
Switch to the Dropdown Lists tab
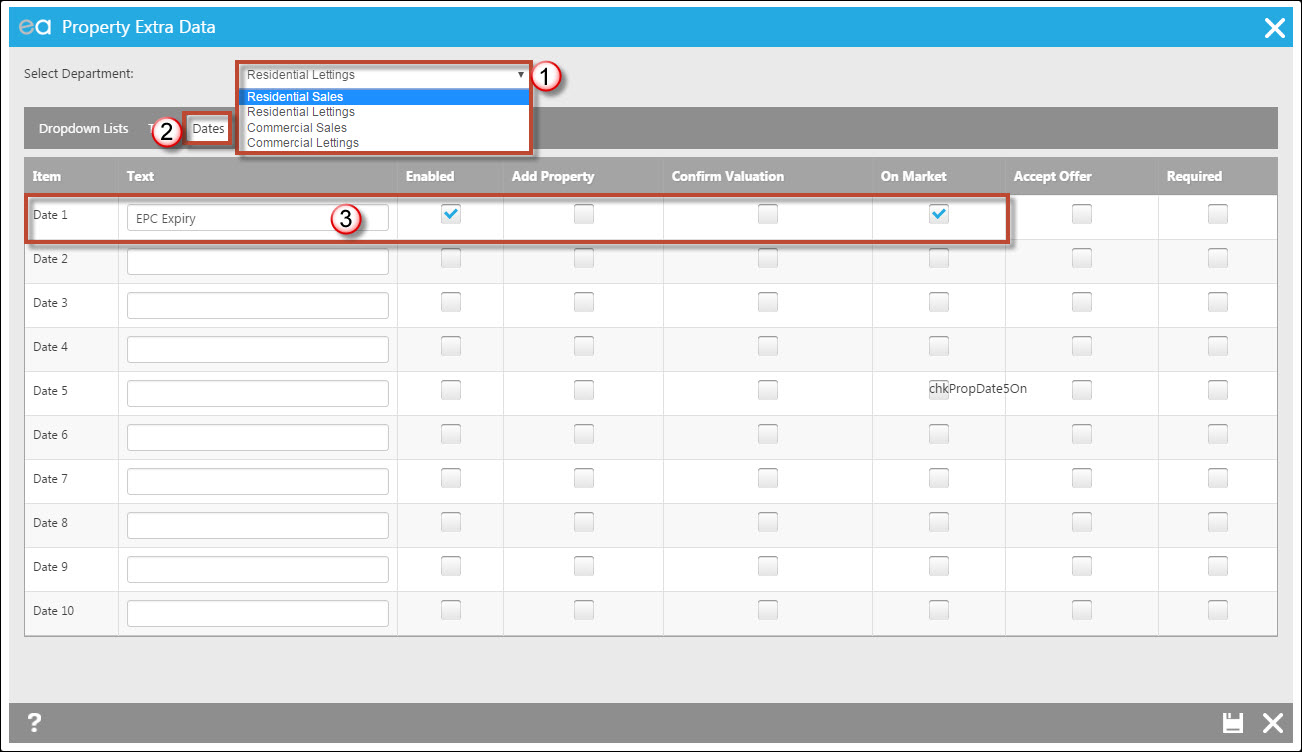pos(84,129)
